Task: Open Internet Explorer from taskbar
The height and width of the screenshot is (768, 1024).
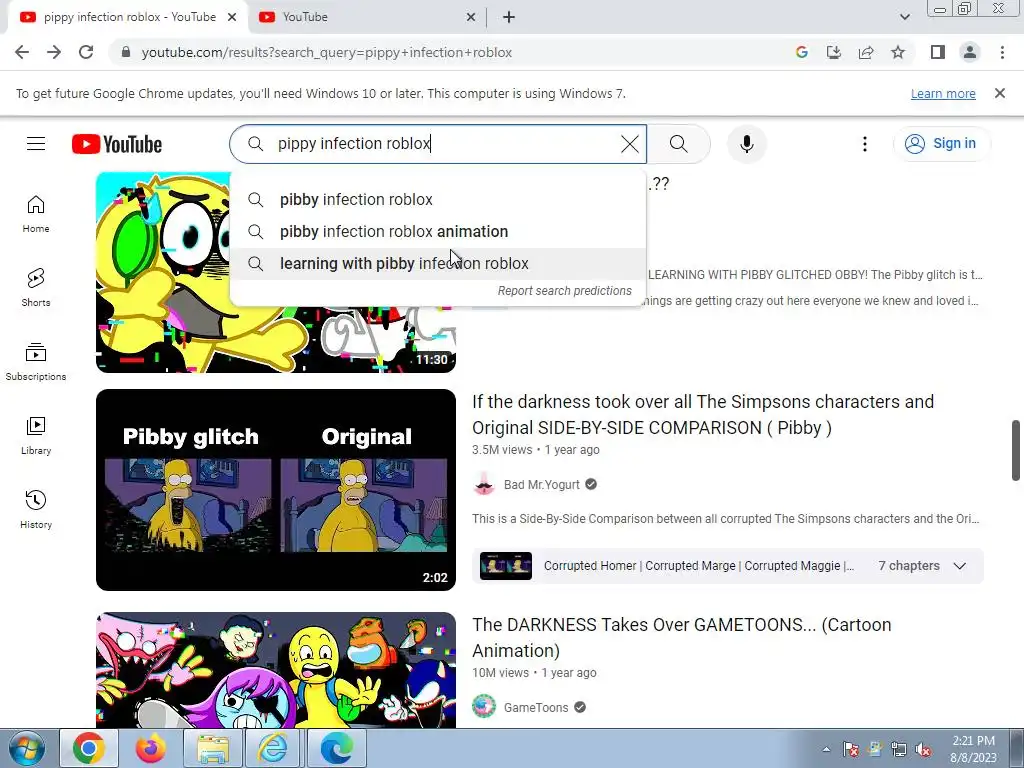Action: (x=274, y=748)
